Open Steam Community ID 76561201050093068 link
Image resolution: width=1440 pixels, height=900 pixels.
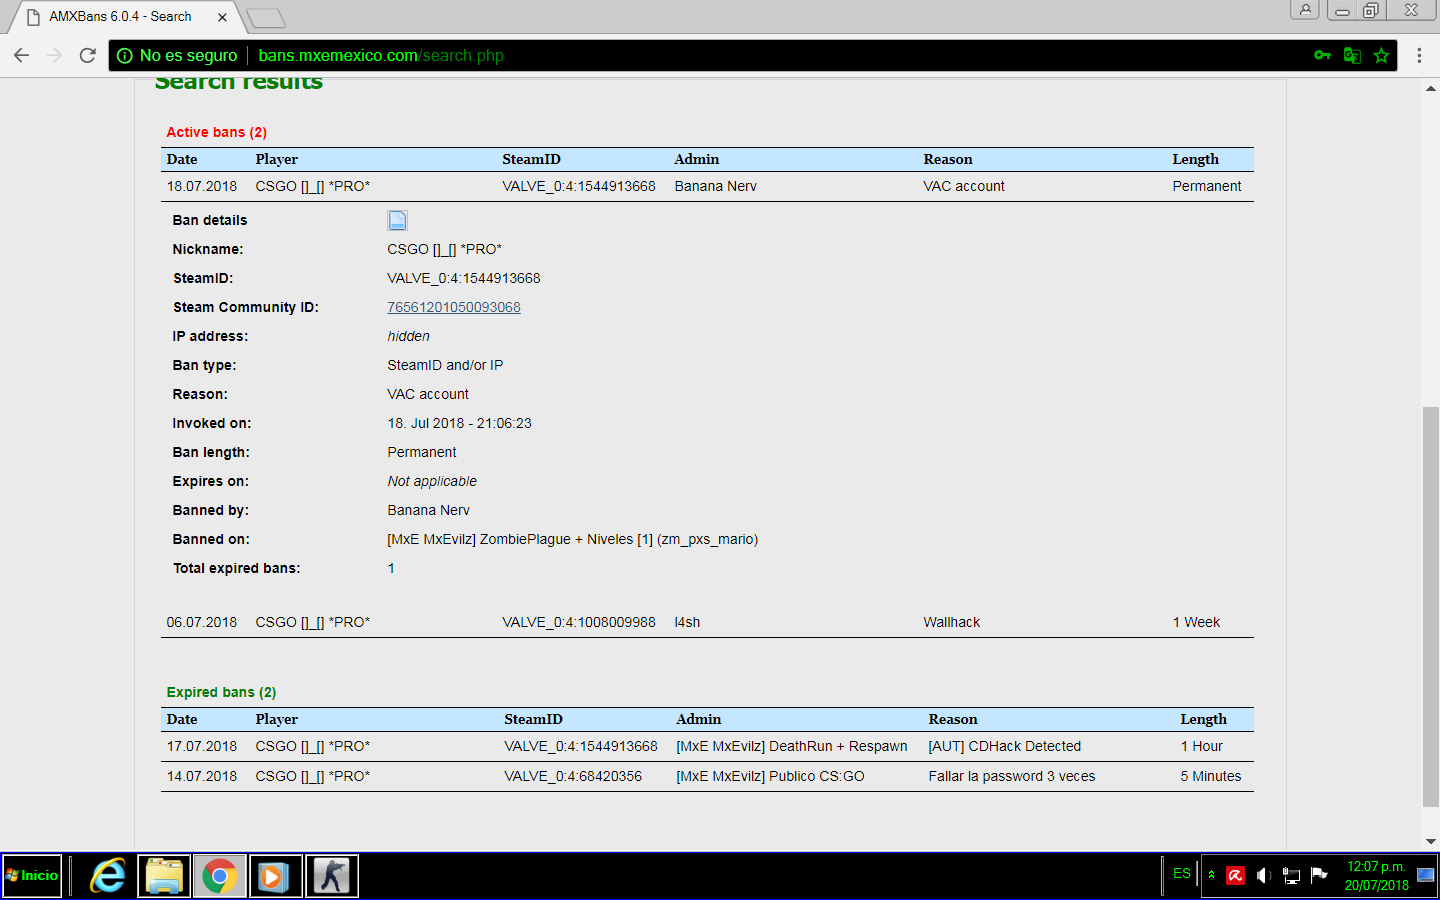tap(454, 307)
